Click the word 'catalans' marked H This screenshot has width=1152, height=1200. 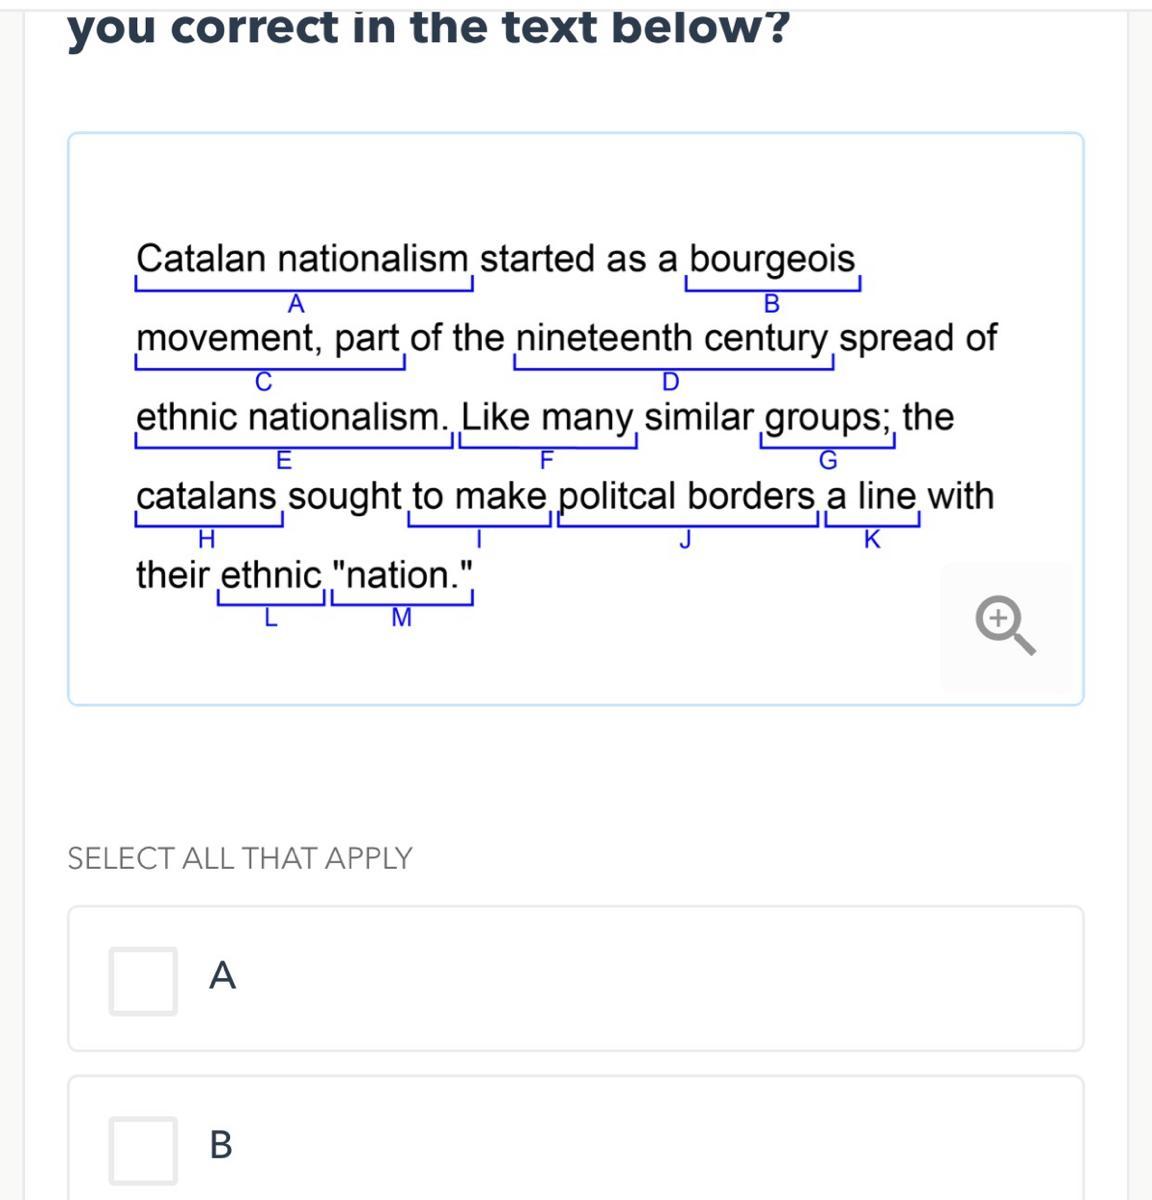click(208, 496)
